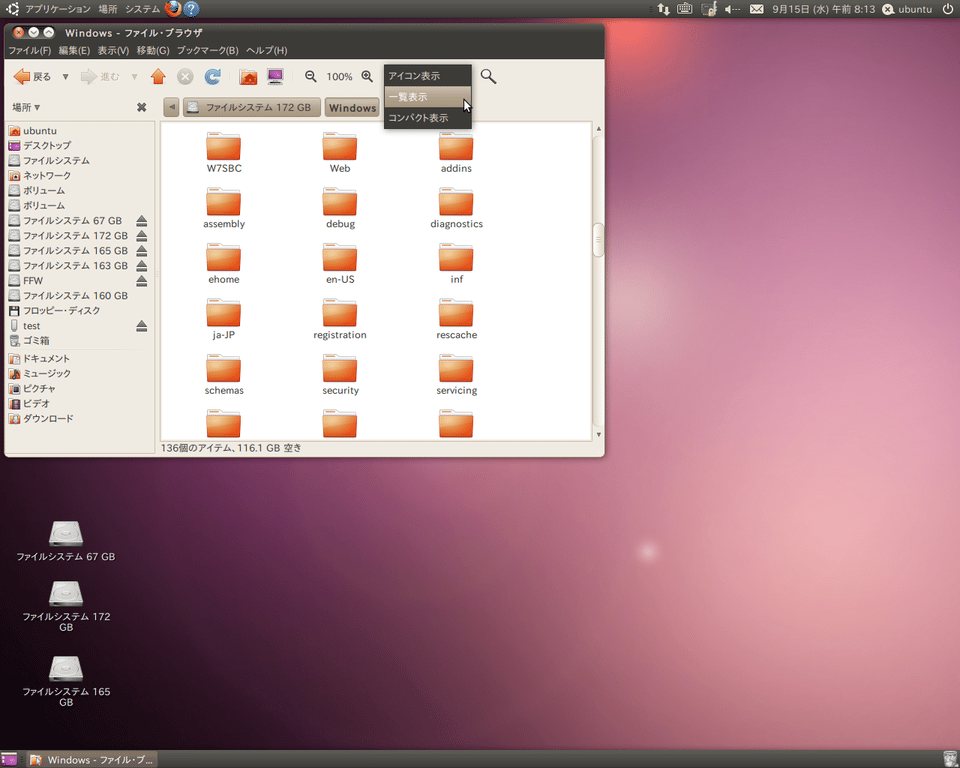This screenshot has height=768, width=960.
Task: Launch Firefox from top panel
Action: point(173,9)
